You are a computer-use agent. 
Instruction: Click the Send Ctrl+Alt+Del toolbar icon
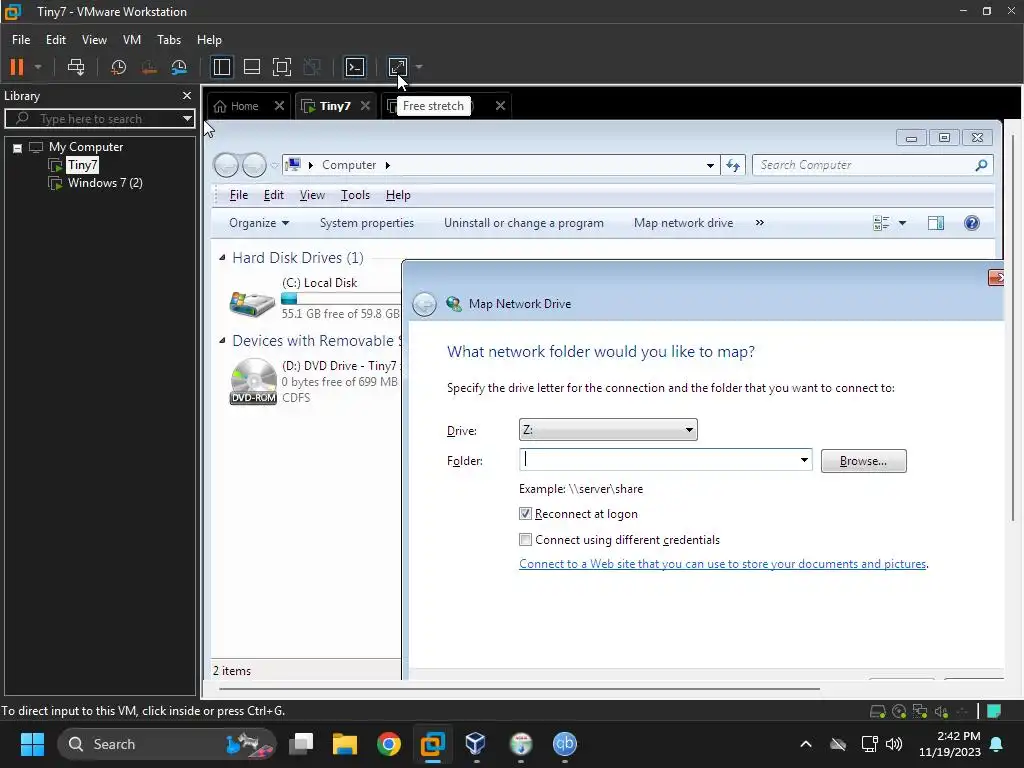(76, 67)
